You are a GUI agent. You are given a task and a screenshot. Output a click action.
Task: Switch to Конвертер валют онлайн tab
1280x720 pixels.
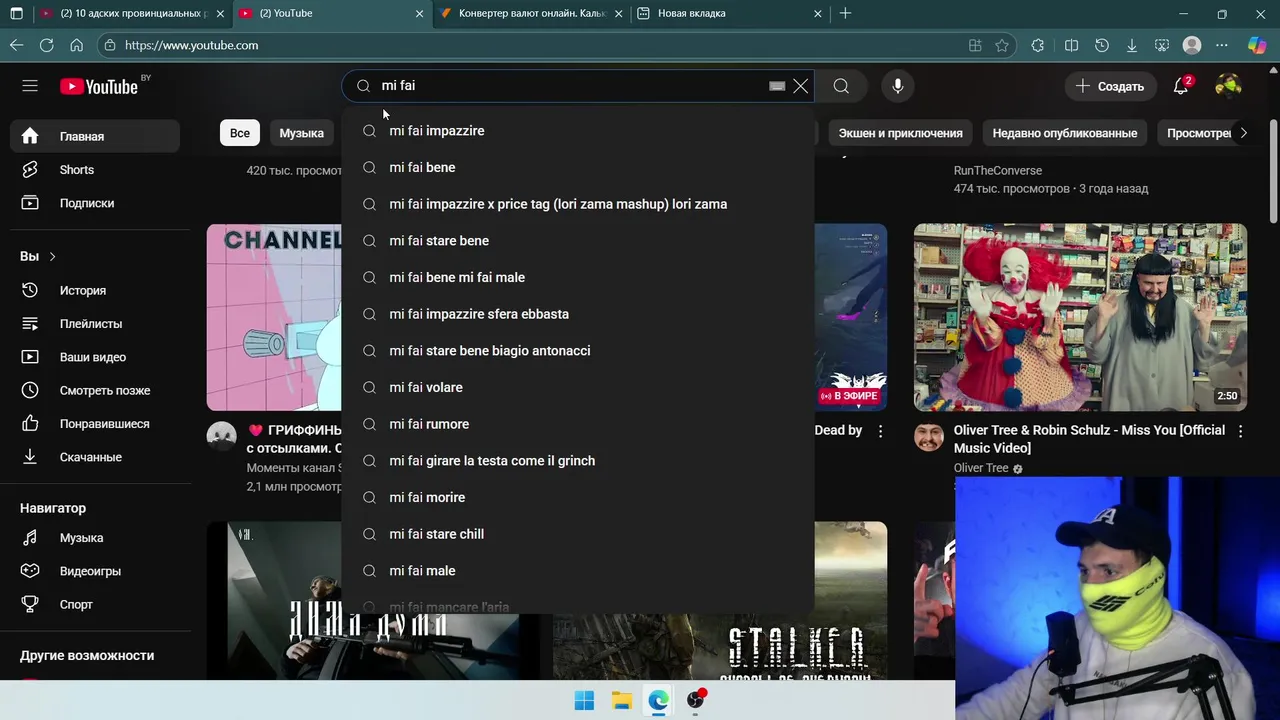(x=533, y=13)
